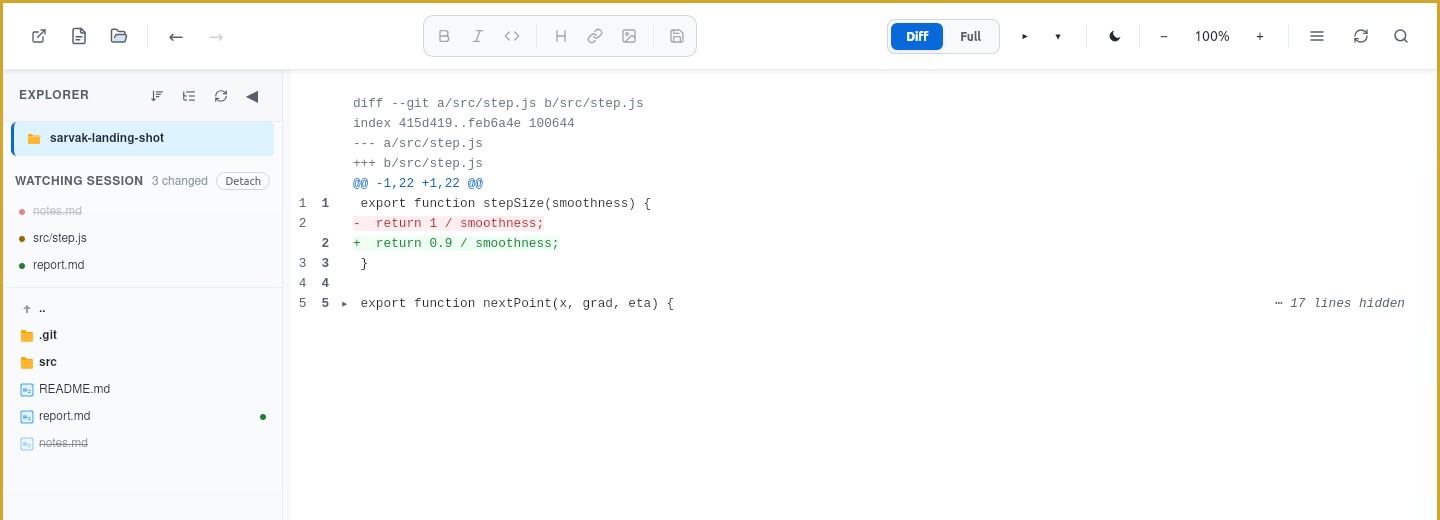Insert a hyperlink
The width and height of the screenshot is (1440, 520).
coord(595,36)
